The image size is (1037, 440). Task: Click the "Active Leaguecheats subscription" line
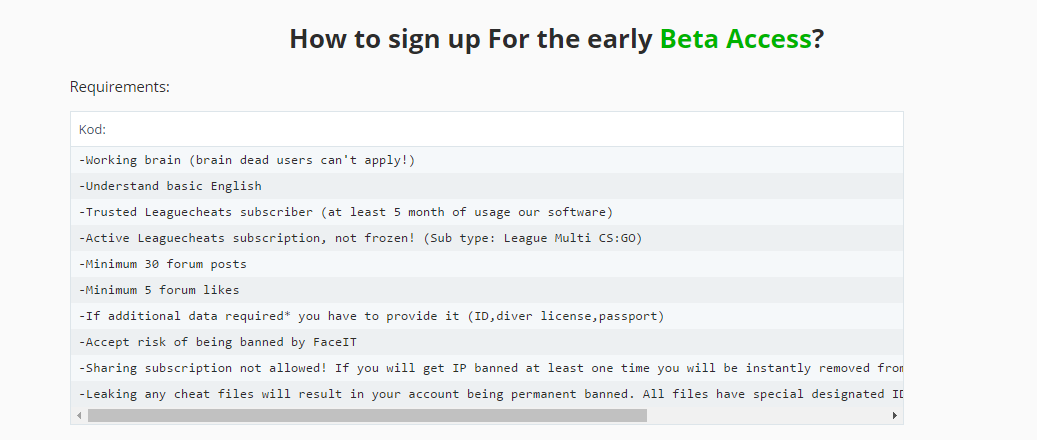click(x=487, y=238)
